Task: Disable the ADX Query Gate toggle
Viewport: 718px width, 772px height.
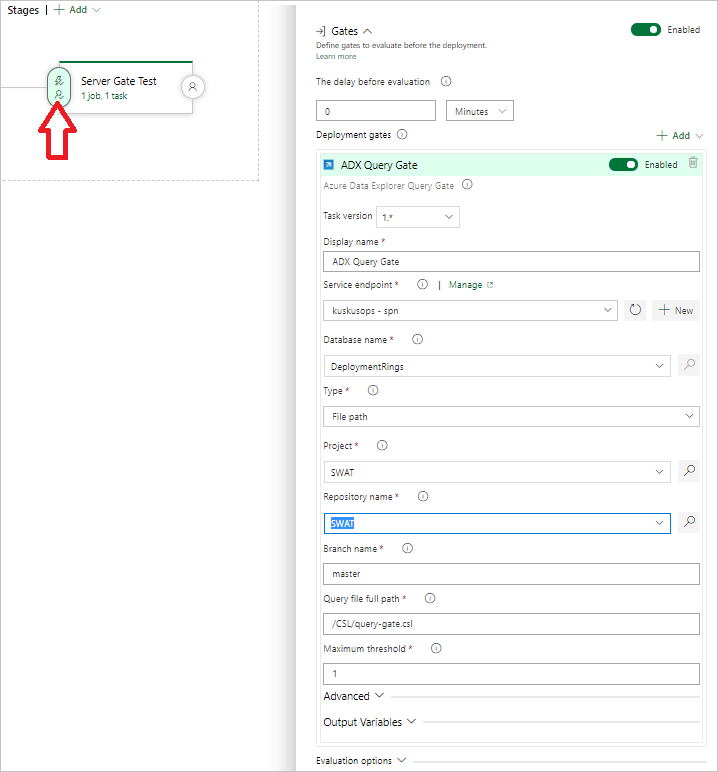Action: click(623, 164)
